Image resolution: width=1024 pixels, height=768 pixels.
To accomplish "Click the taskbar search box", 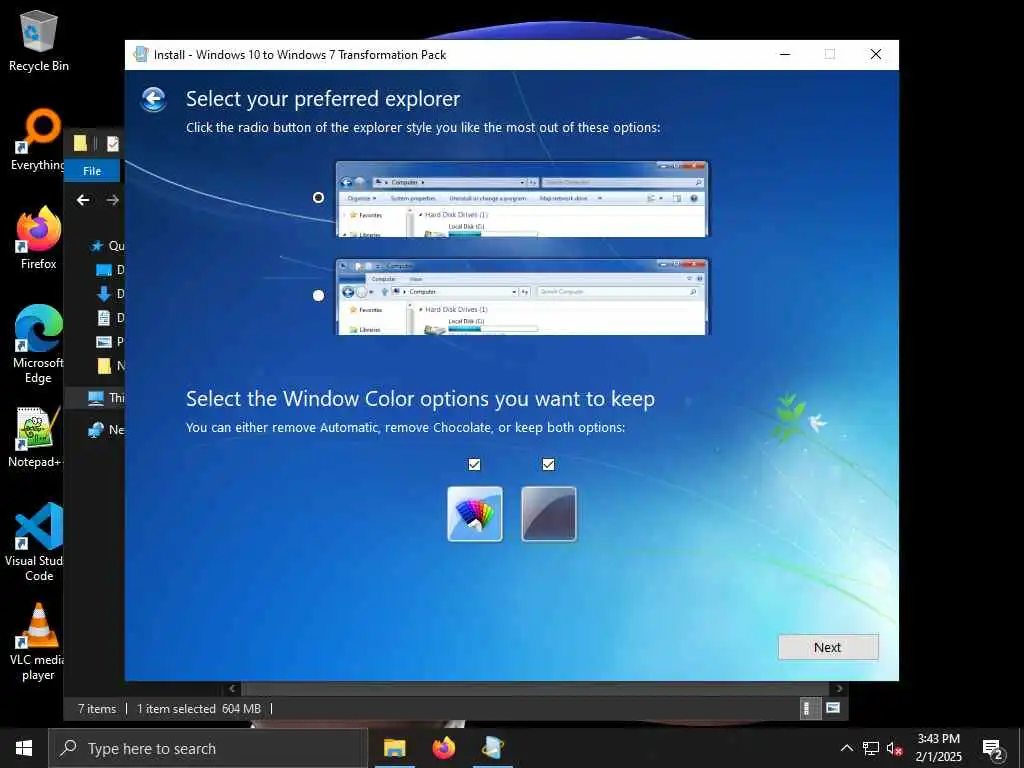I will (208, 748).
